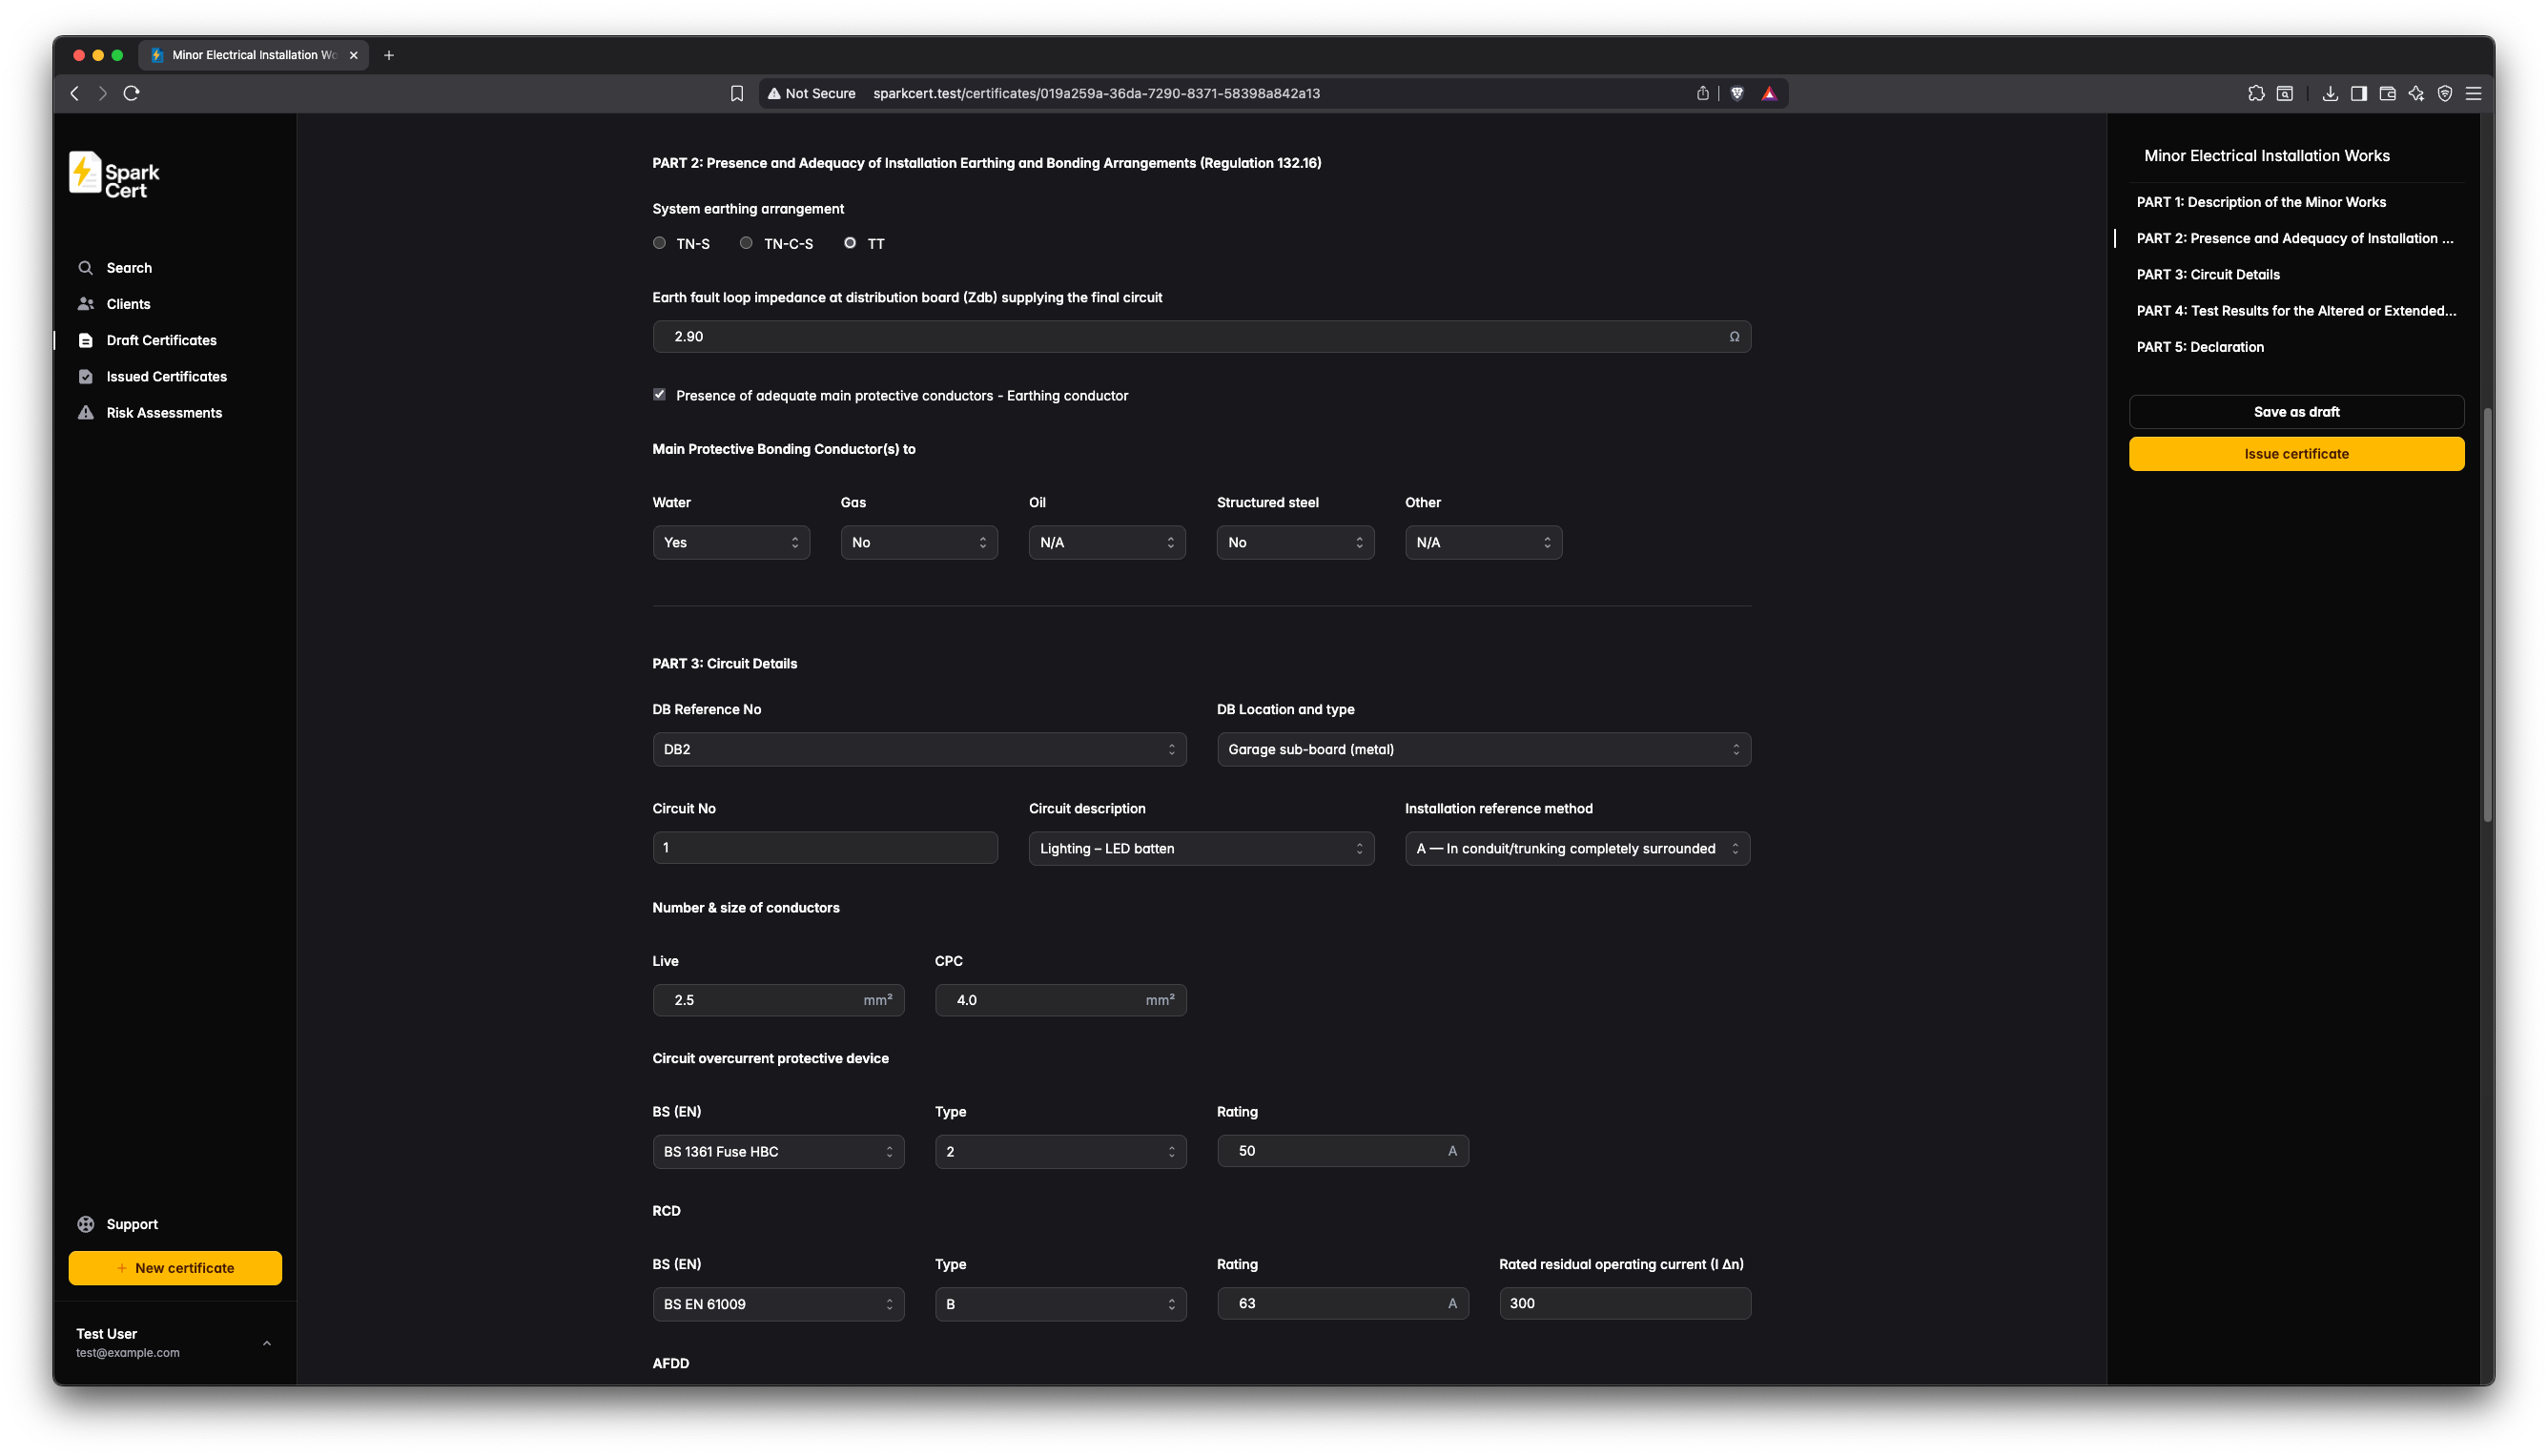Screen dimensions: 2548x1456
Task: Open the browser downloads panel
Action: point(2329,93)
